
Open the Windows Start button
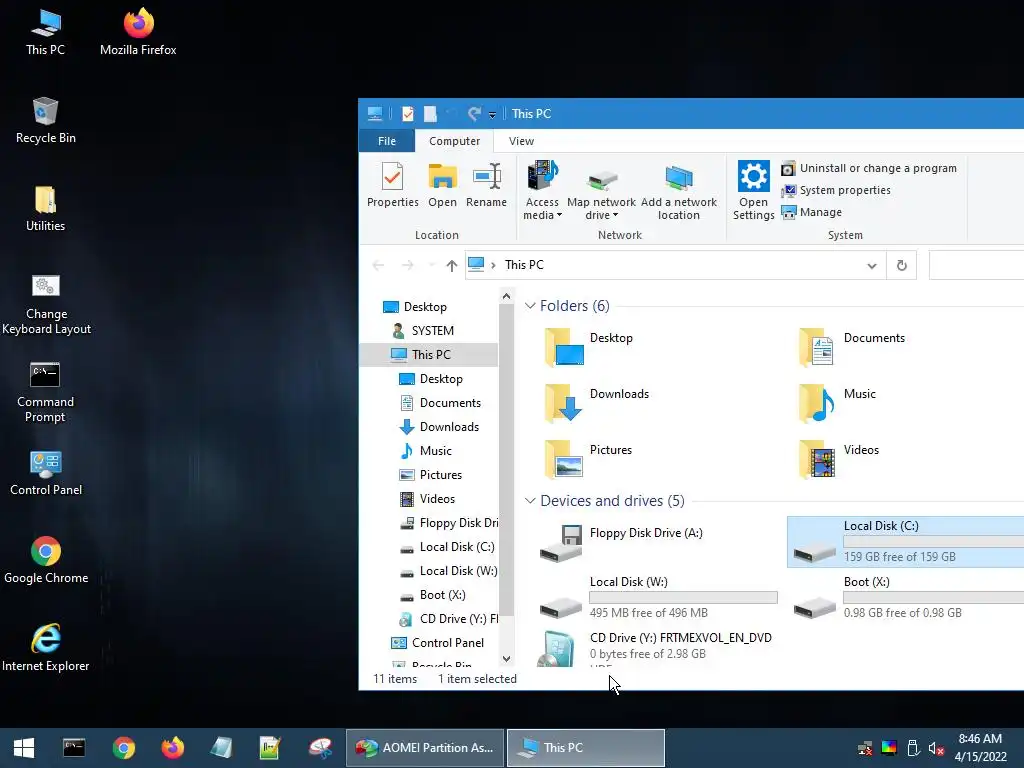click(x=24, y=748)
